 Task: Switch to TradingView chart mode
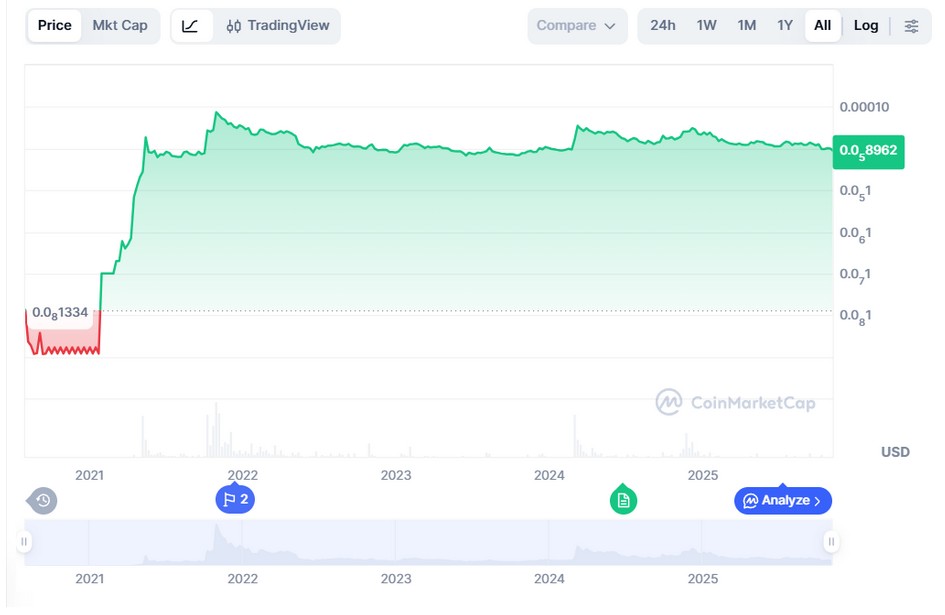click(278, 26)
